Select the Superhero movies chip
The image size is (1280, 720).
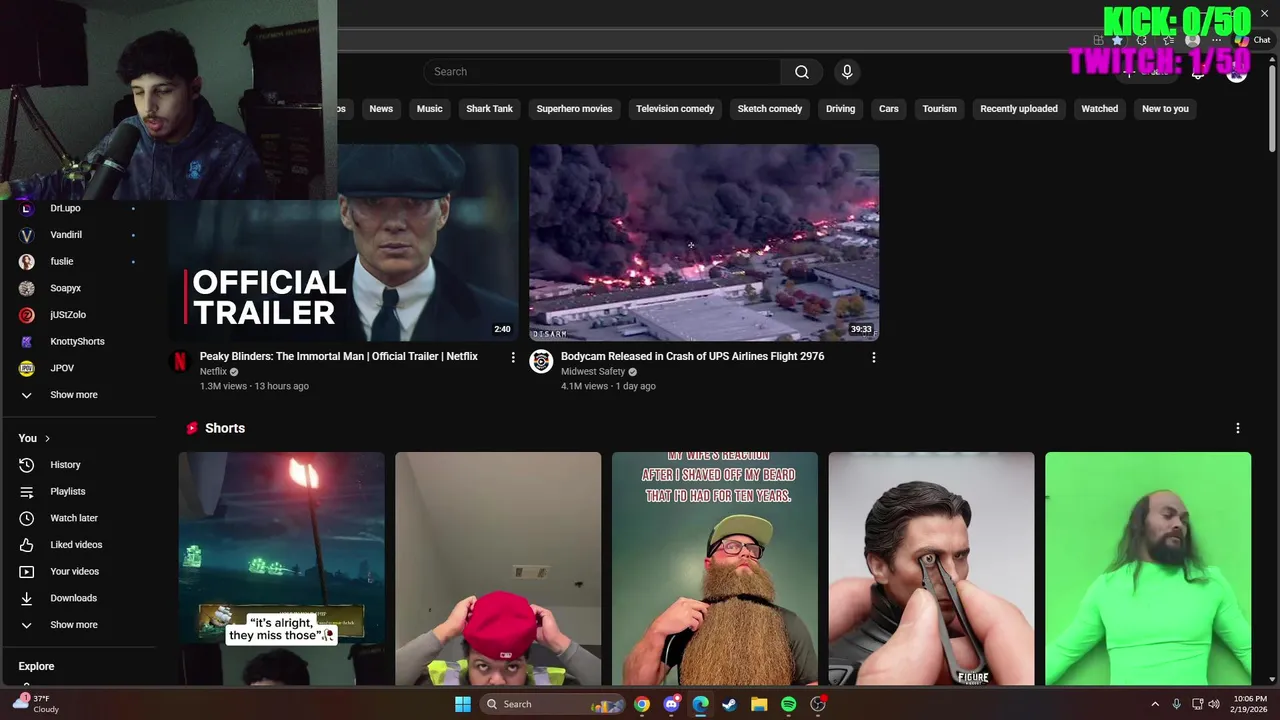(574, 109)
